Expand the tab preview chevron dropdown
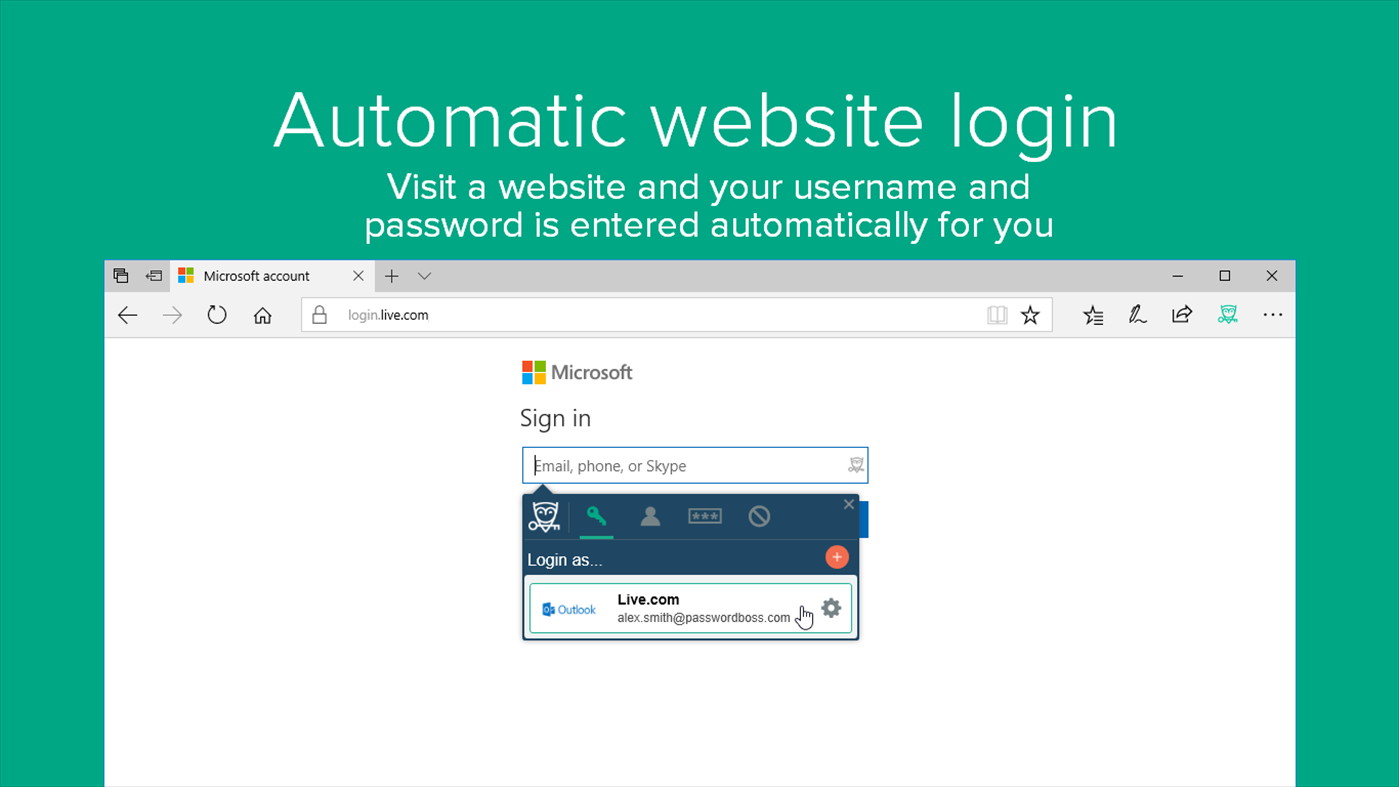The height and width of the screenshot is (787, 1399). click(x=424, y=276)
